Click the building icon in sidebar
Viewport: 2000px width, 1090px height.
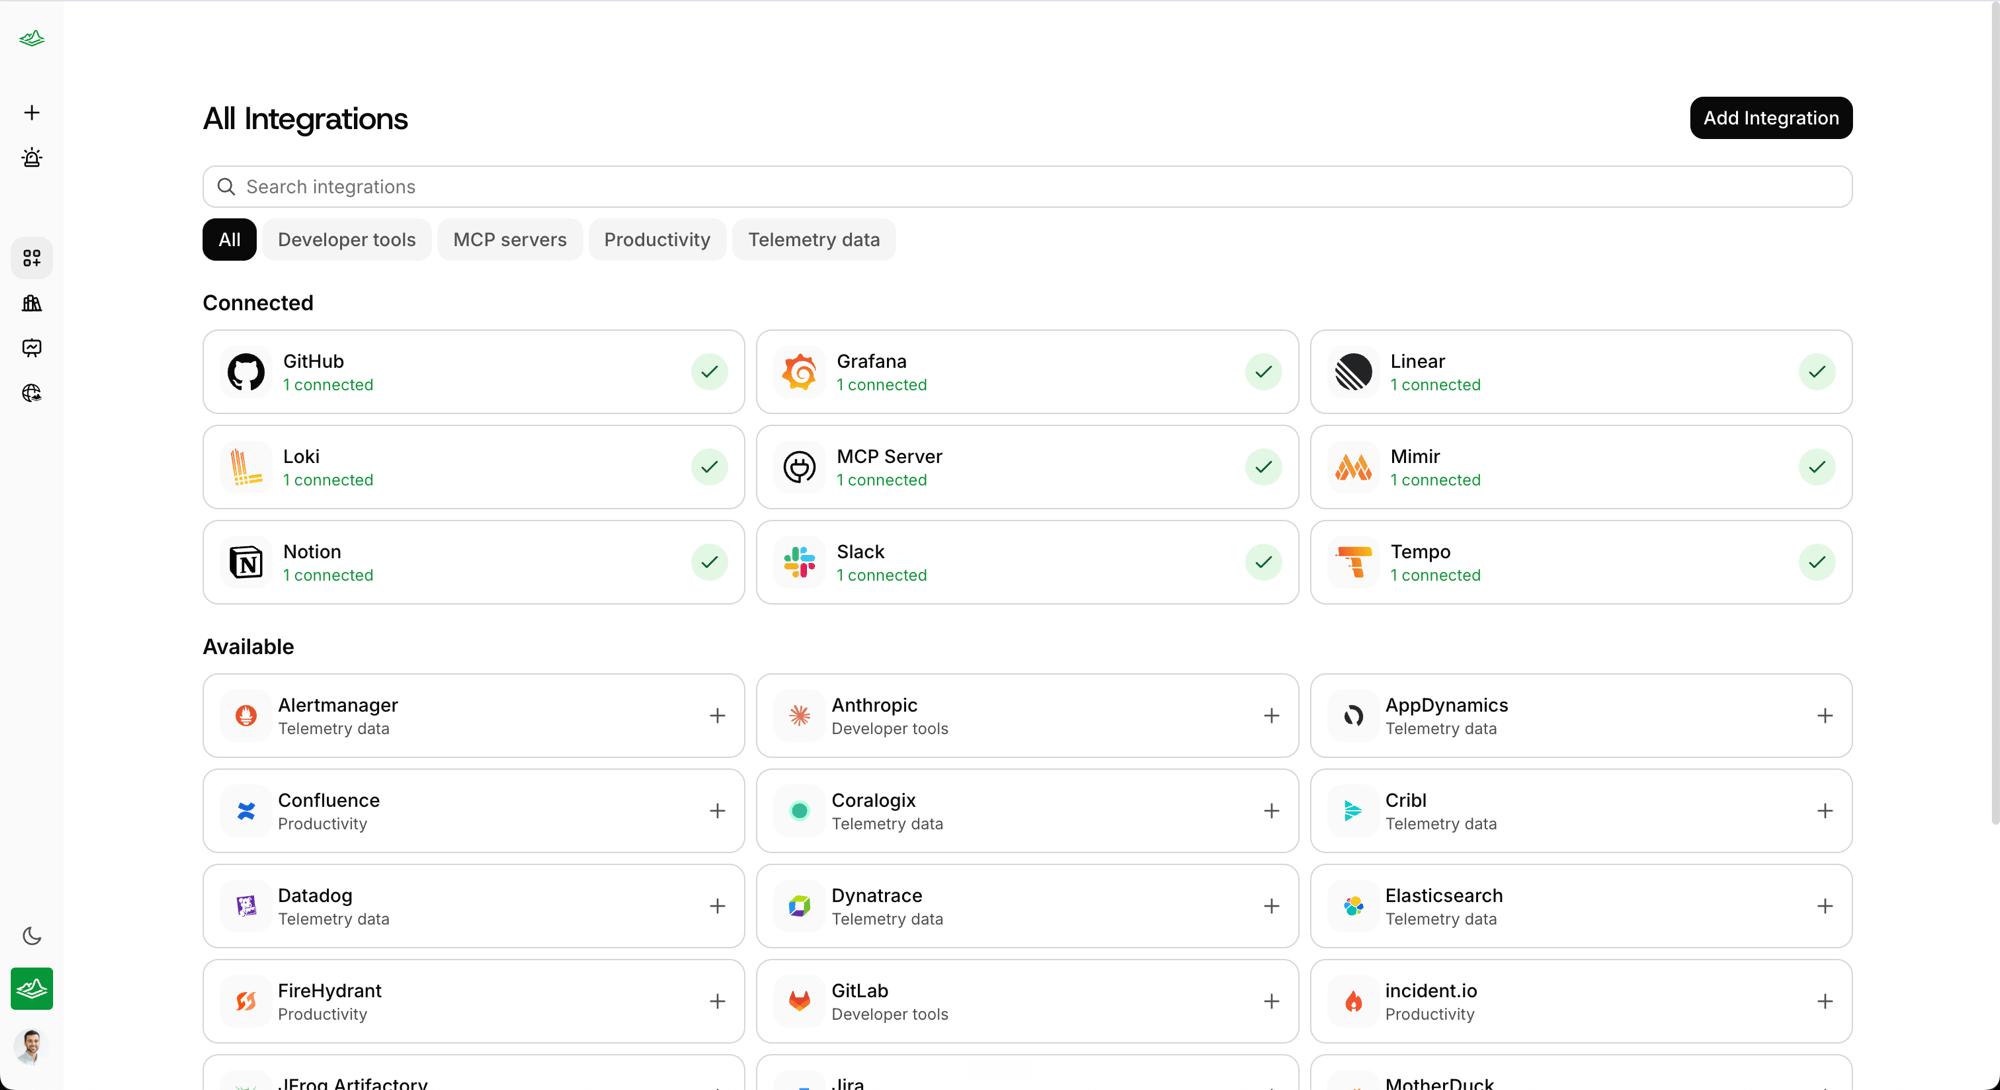(x=32, y=303)
